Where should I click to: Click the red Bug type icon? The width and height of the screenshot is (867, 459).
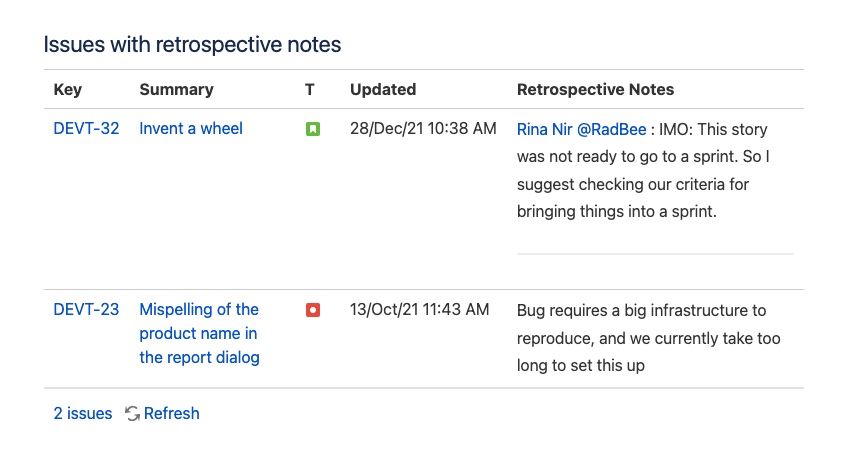pos(313,310)
